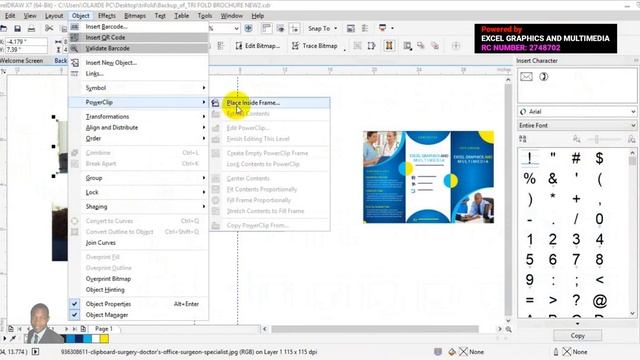Click the Trace Bitmap tool
This screenshot has height=360, width=640.
coord(315,46)
